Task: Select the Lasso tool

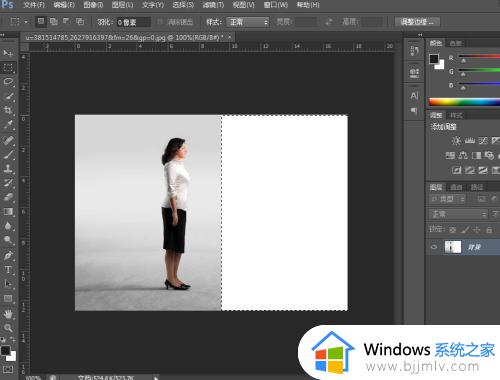Action: click(8, 82)
